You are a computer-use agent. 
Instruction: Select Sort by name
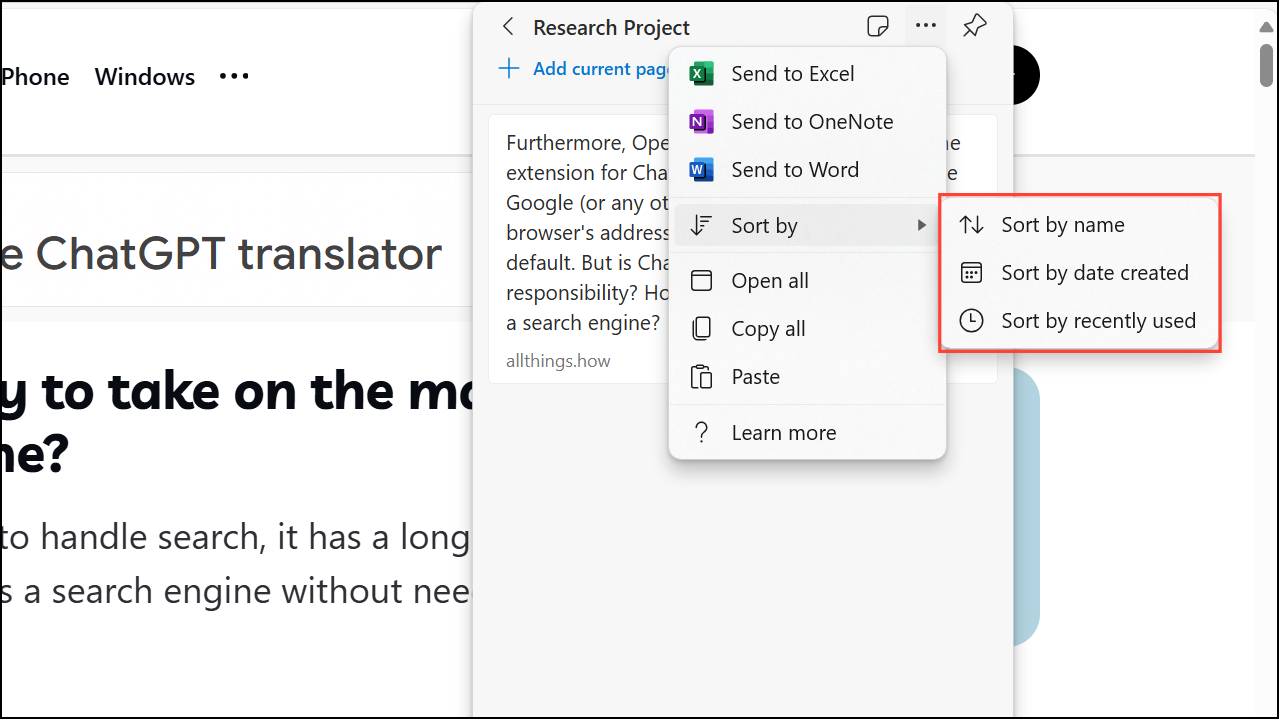coord(1062,225)
